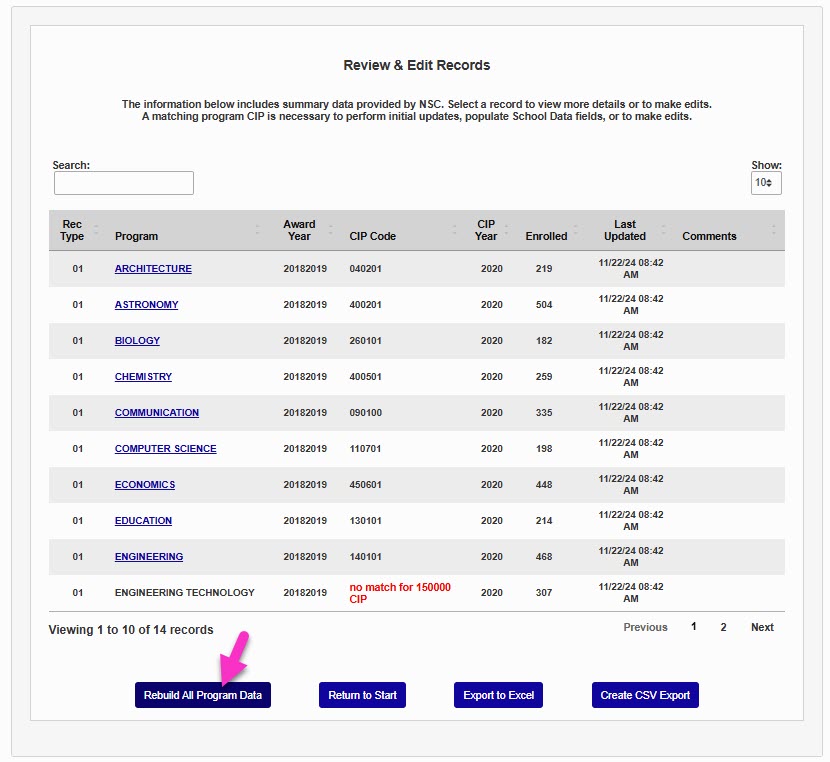Sort the table by Rec Type

(x=72, y=230)
